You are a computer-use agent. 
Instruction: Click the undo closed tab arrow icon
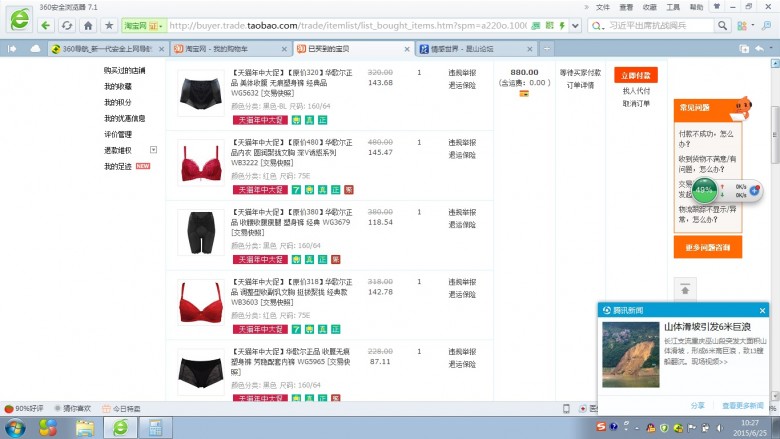[759, 49]
